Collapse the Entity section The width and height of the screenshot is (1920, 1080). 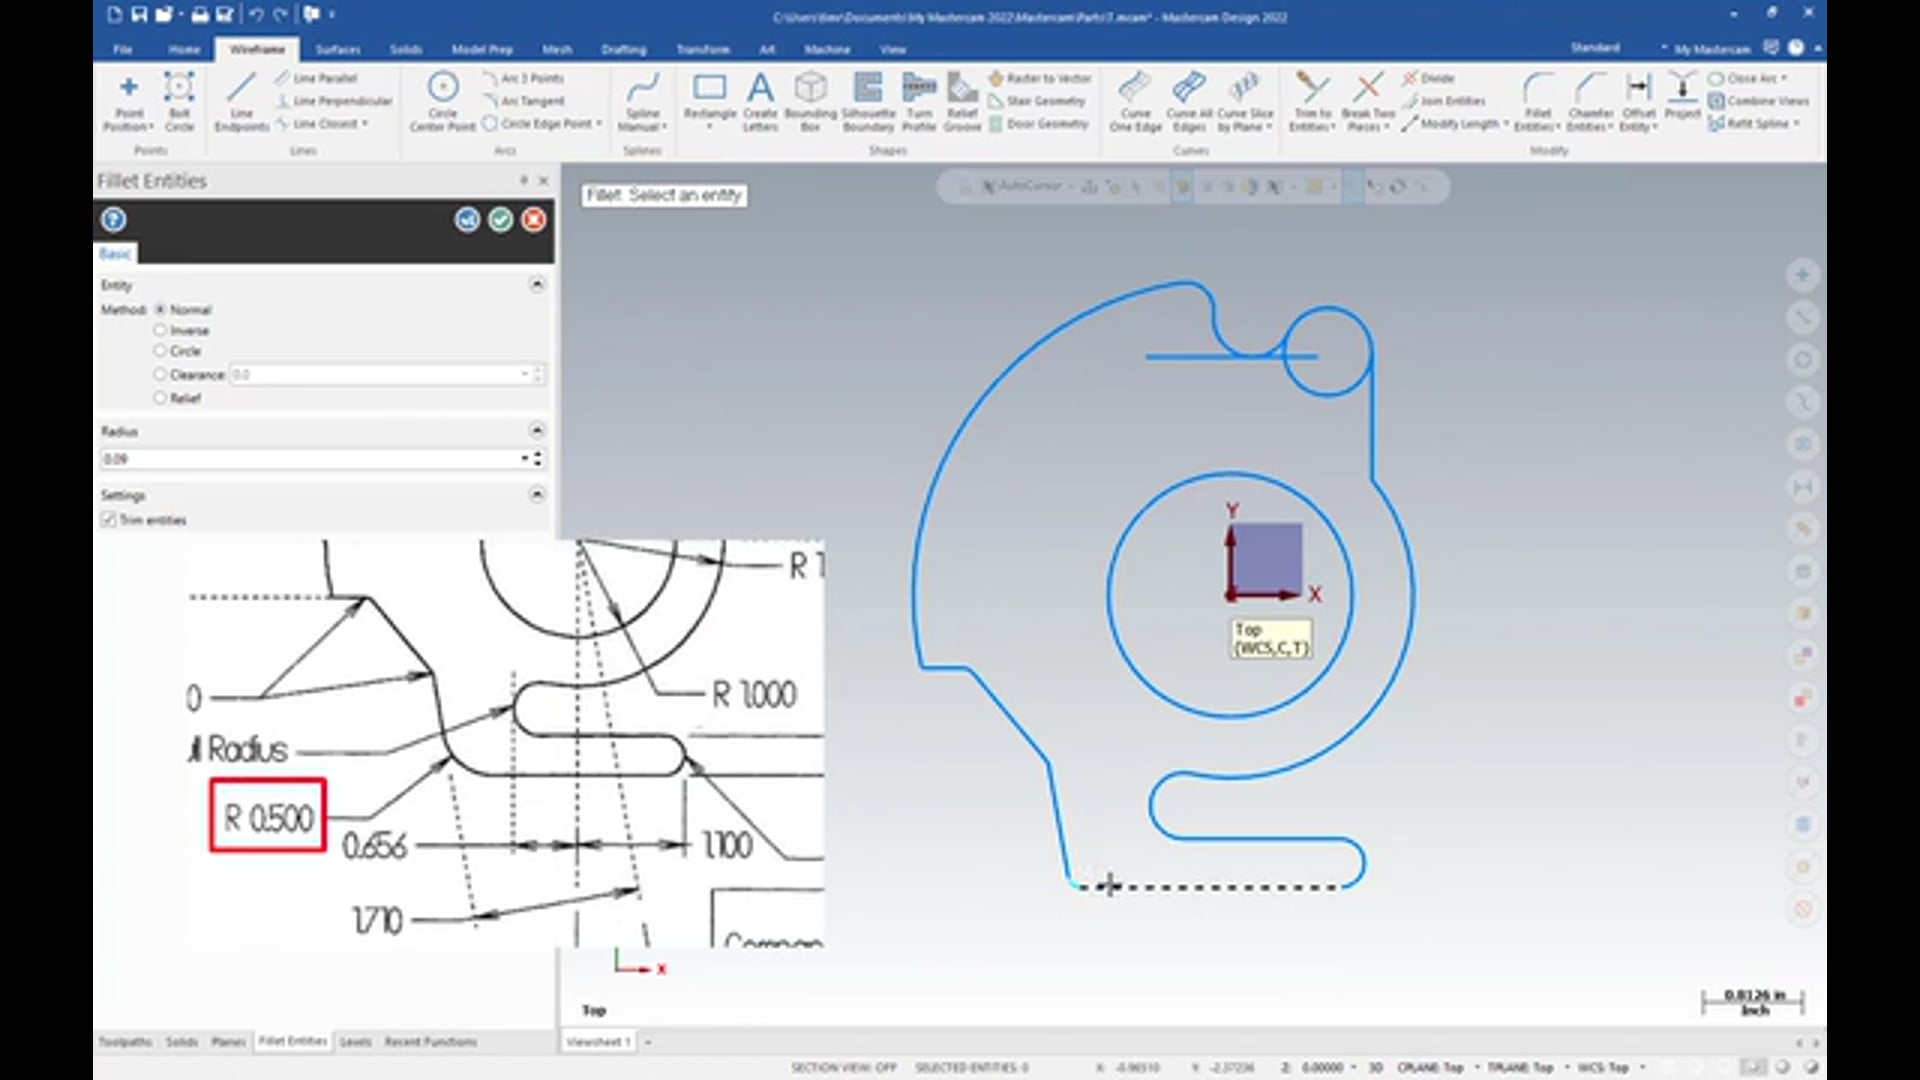(x=537, y=285)
